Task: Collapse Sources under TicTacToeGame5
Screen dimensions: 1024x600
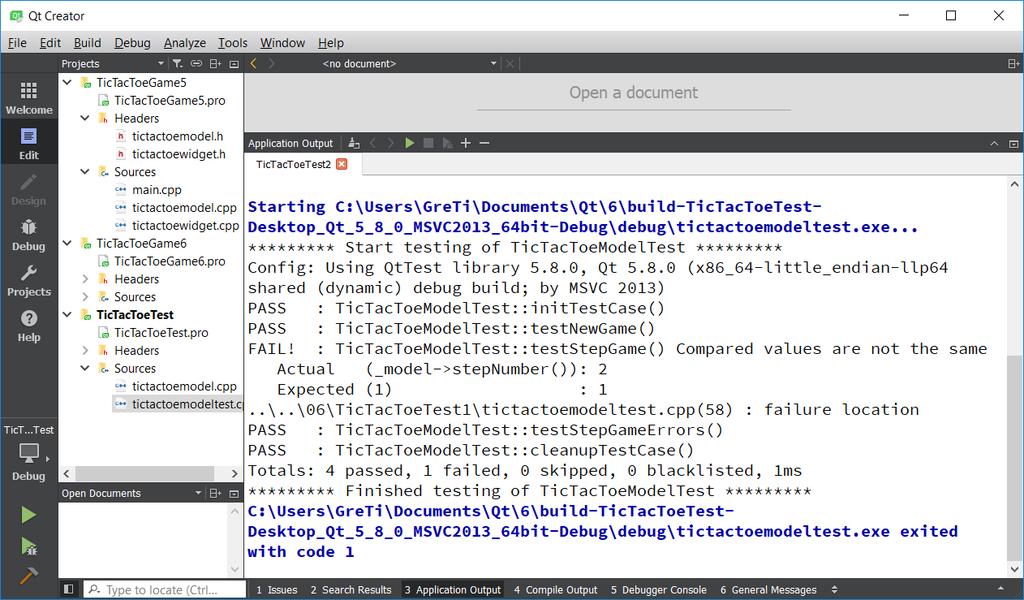Action: click(85, 172)
